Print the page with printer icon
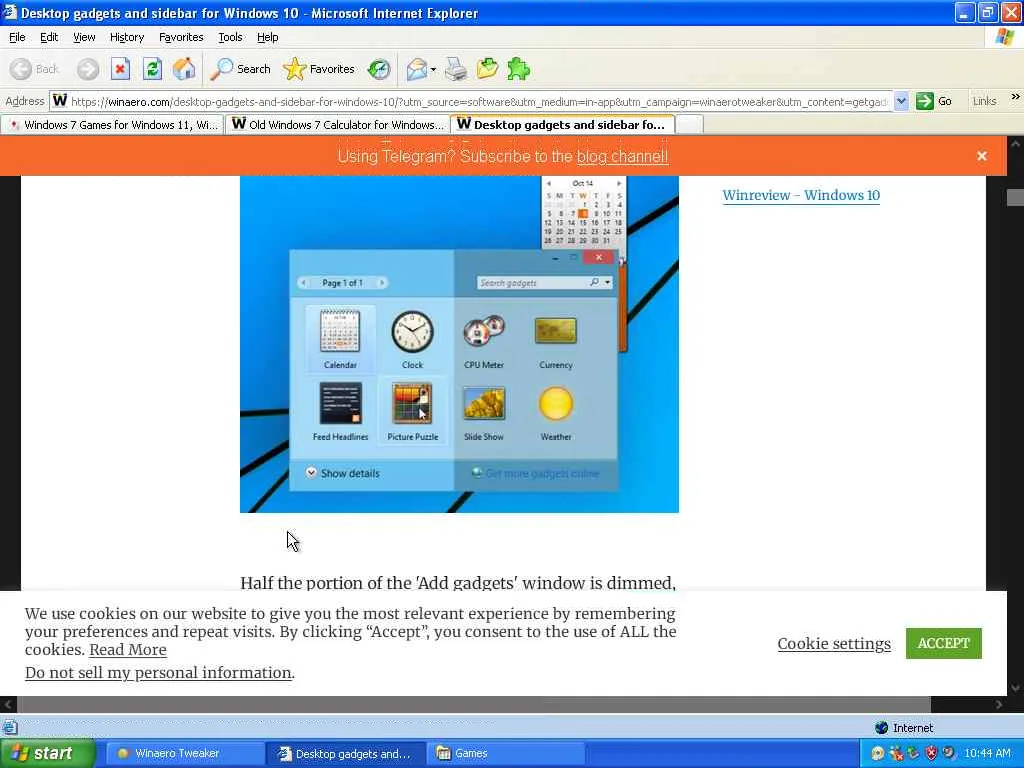The height and width of the screenshot is (768, 1024). click(x=456, y=69)
